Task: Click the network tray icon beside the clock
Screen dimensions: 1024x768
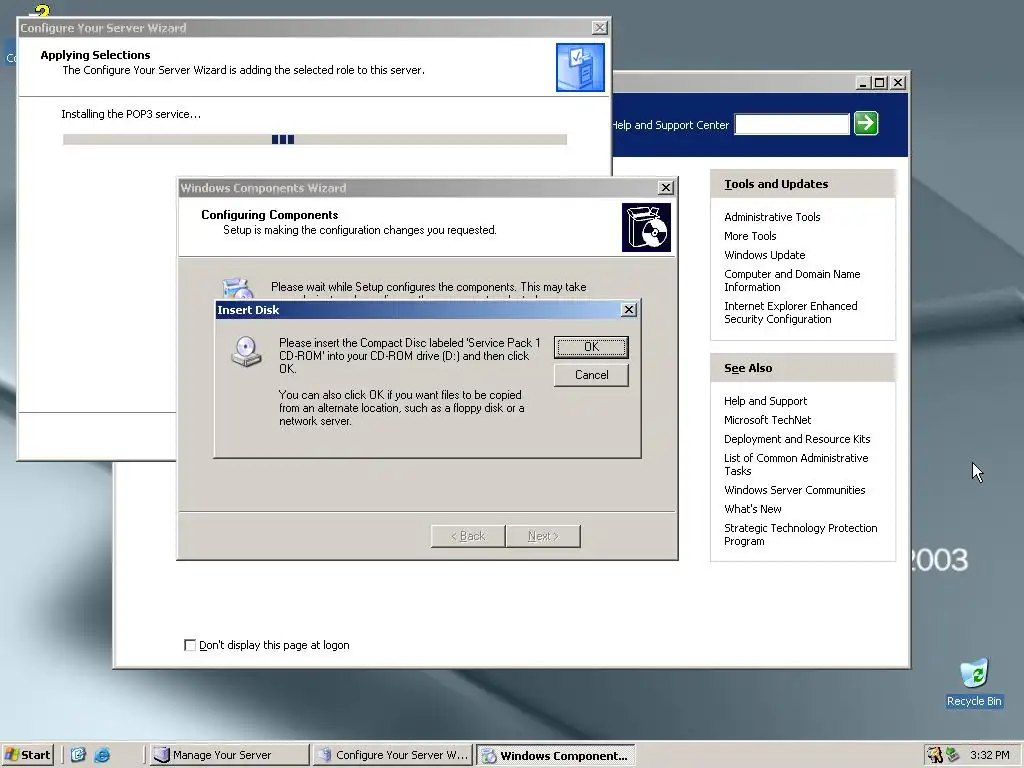Action: tap(952, 755)
